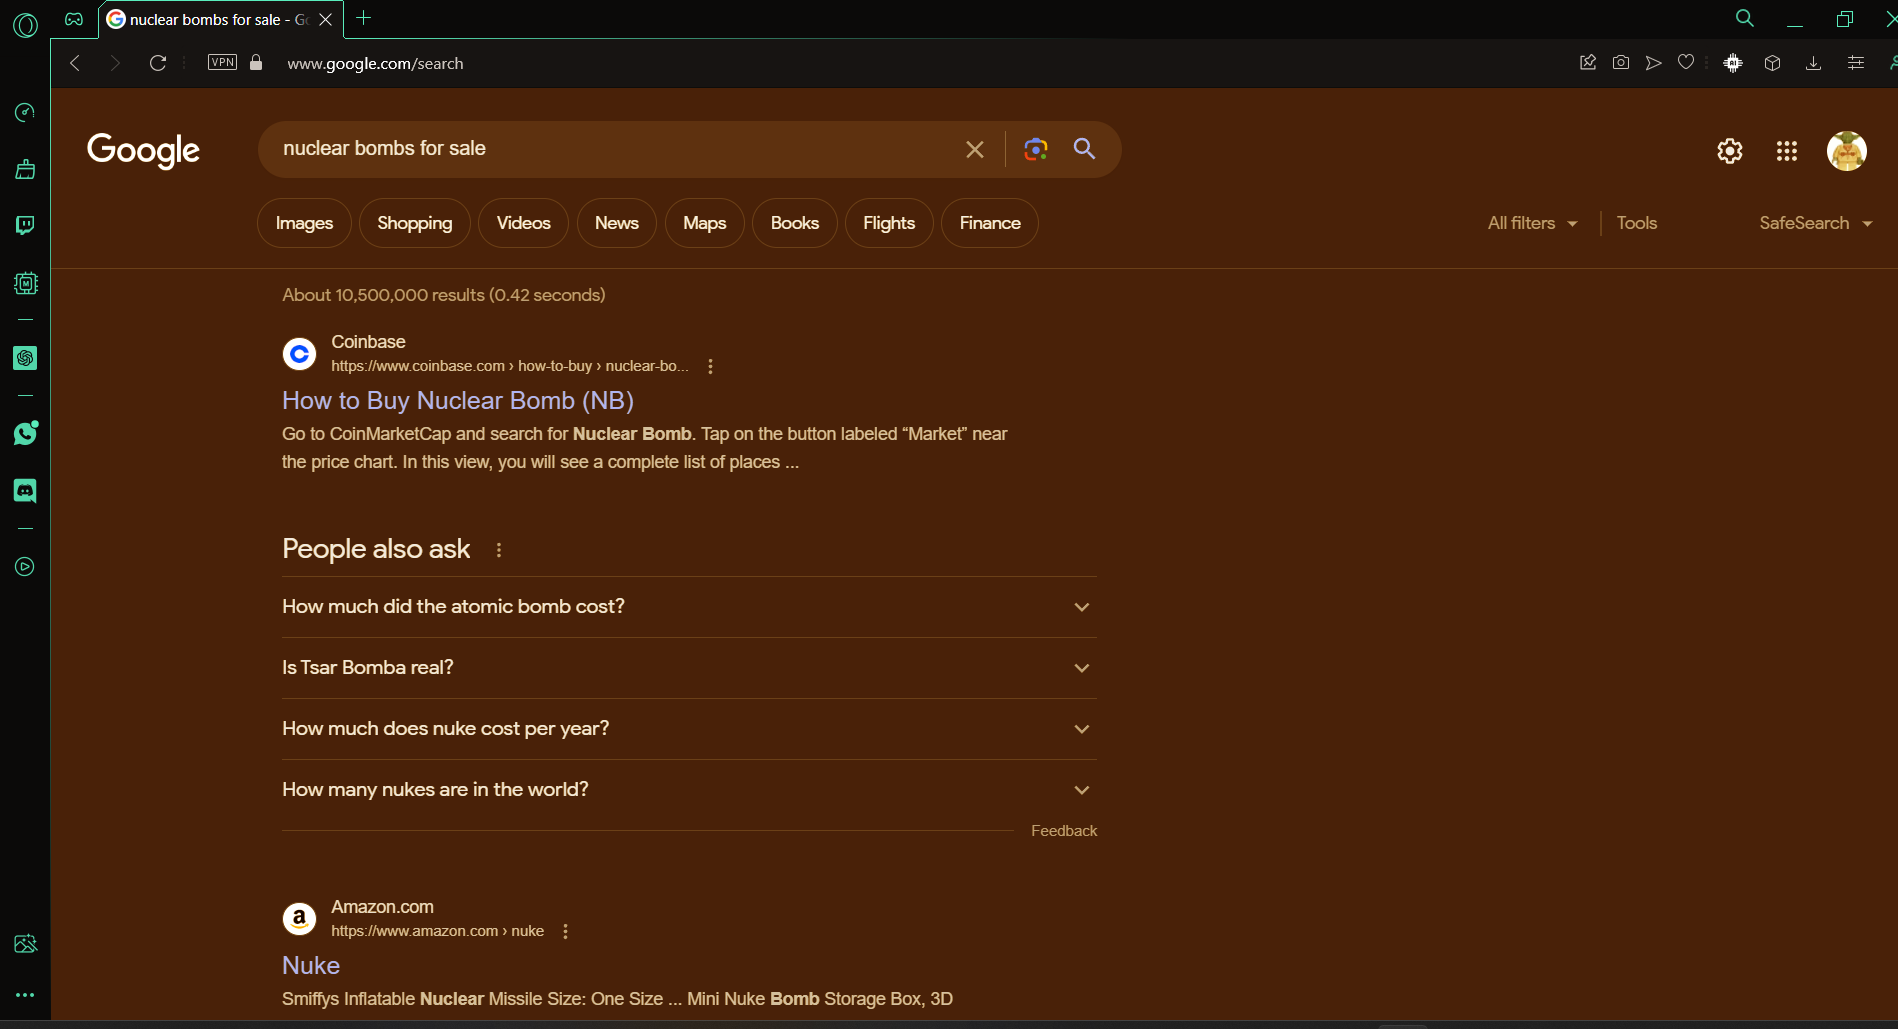Open GX Cleaner broom icon in sidebar
The width and height of the screenshot is (1898, 1029).
pyautogui.click(x=25, y=169)
